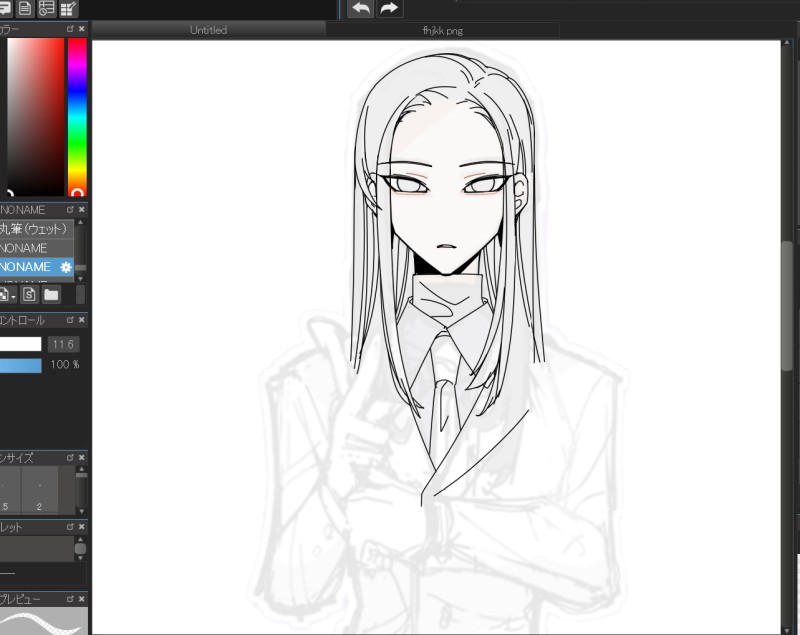The image size is (800, 635).
Task: Float the ブラシサイズ brush size panel
Action: point(70,458)
